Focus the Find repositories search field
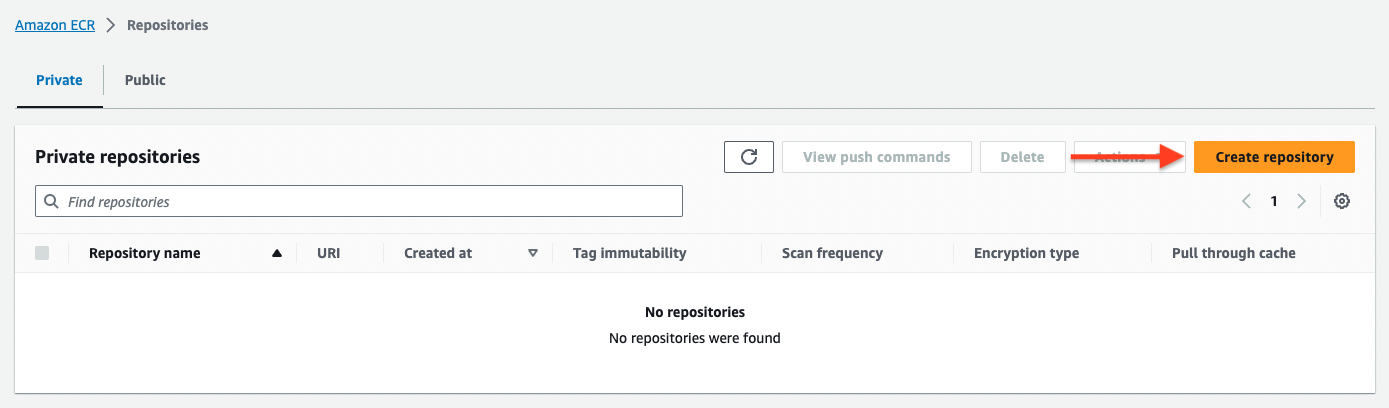 (x=359, y=201)
